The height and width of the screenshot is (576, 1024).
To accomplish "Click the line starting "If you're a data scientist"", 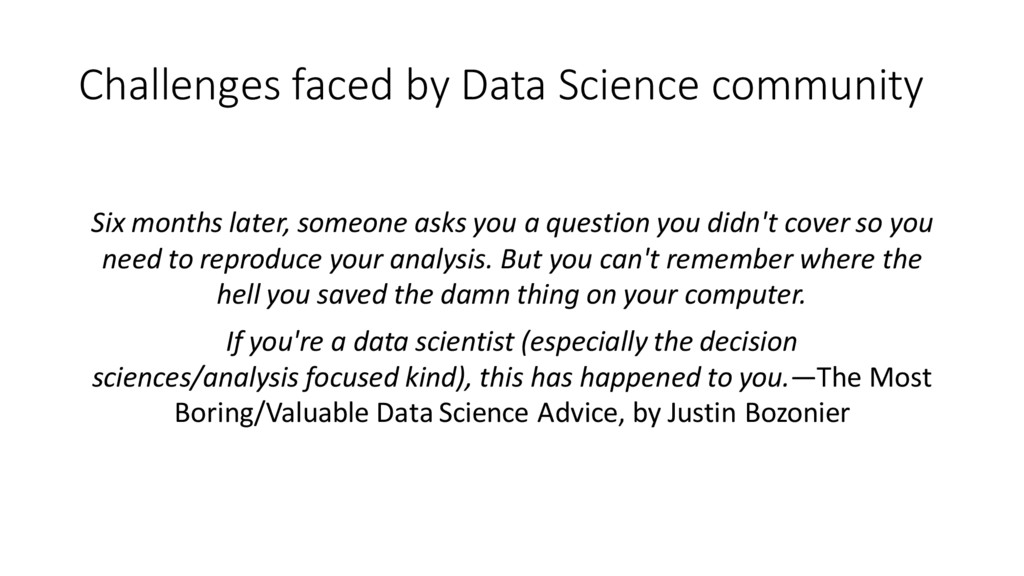I will (x=511, y=342).
